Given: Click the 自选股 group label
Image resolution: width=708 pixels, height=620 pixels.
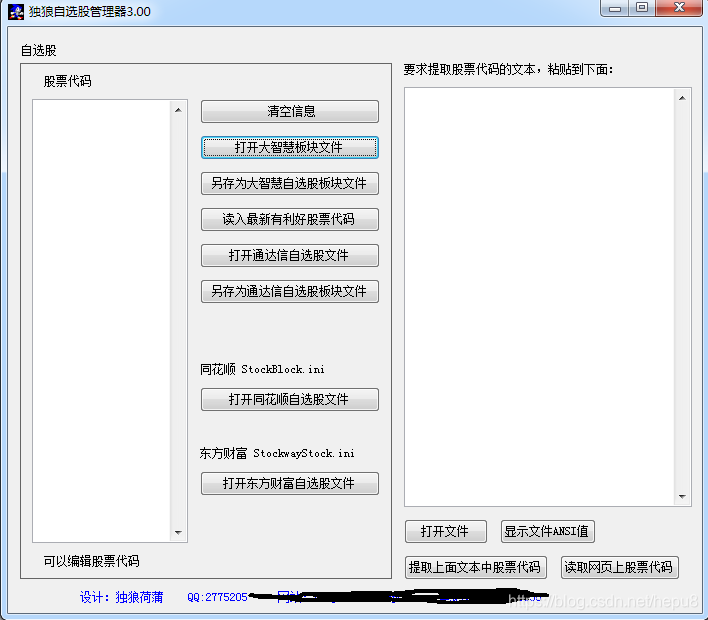Looking at the screenshot, I should (x=39, y=51).
